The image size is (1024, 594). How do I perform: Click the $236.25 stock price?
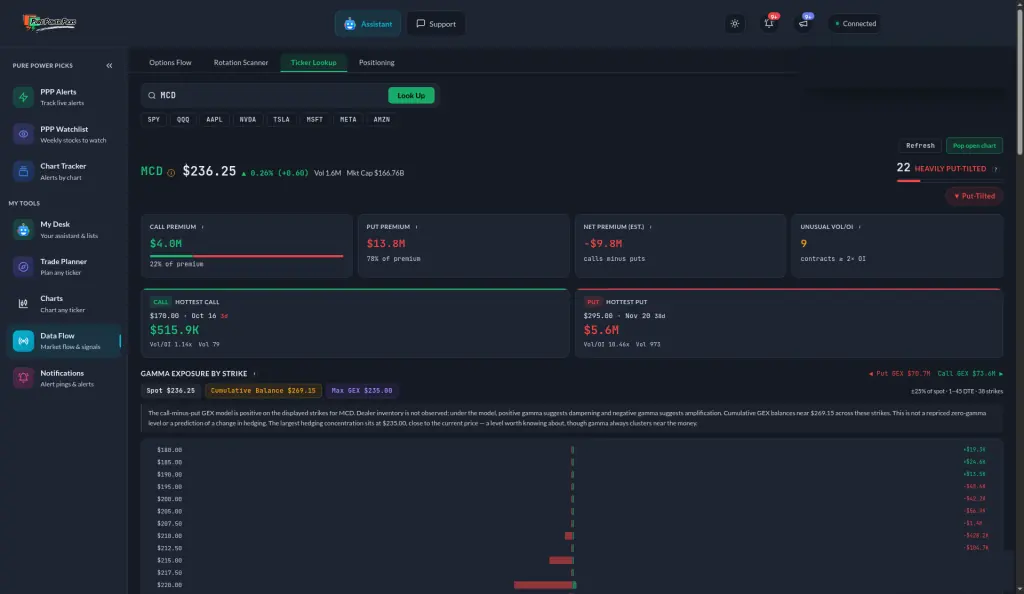point(209,172)
